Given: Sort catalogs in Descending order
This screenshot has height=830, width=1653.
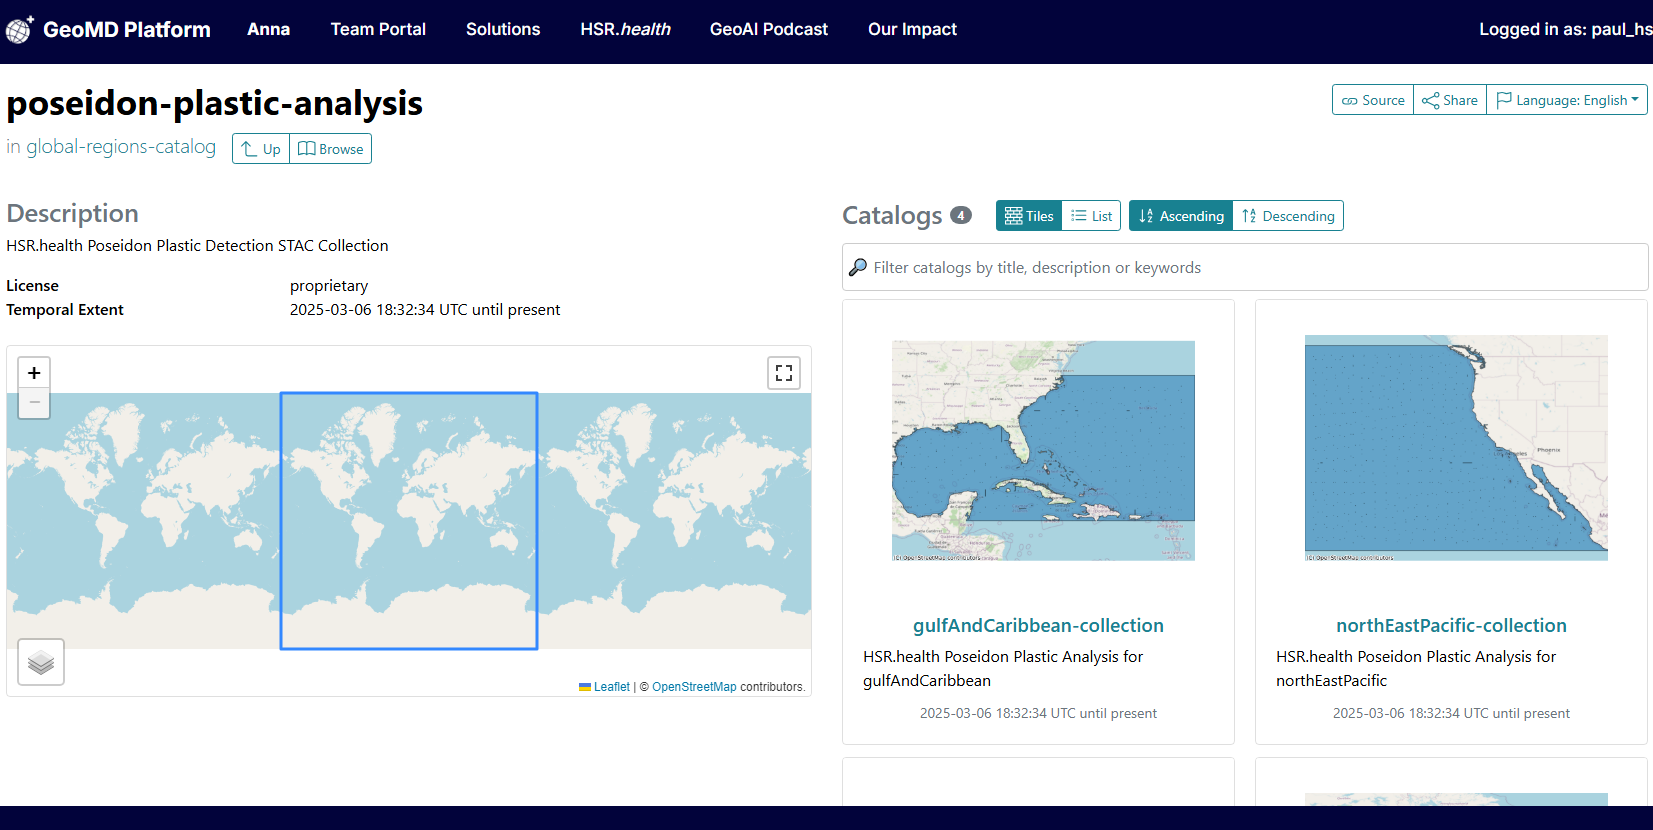Looking at the screenshot, I should (1288, 216).
